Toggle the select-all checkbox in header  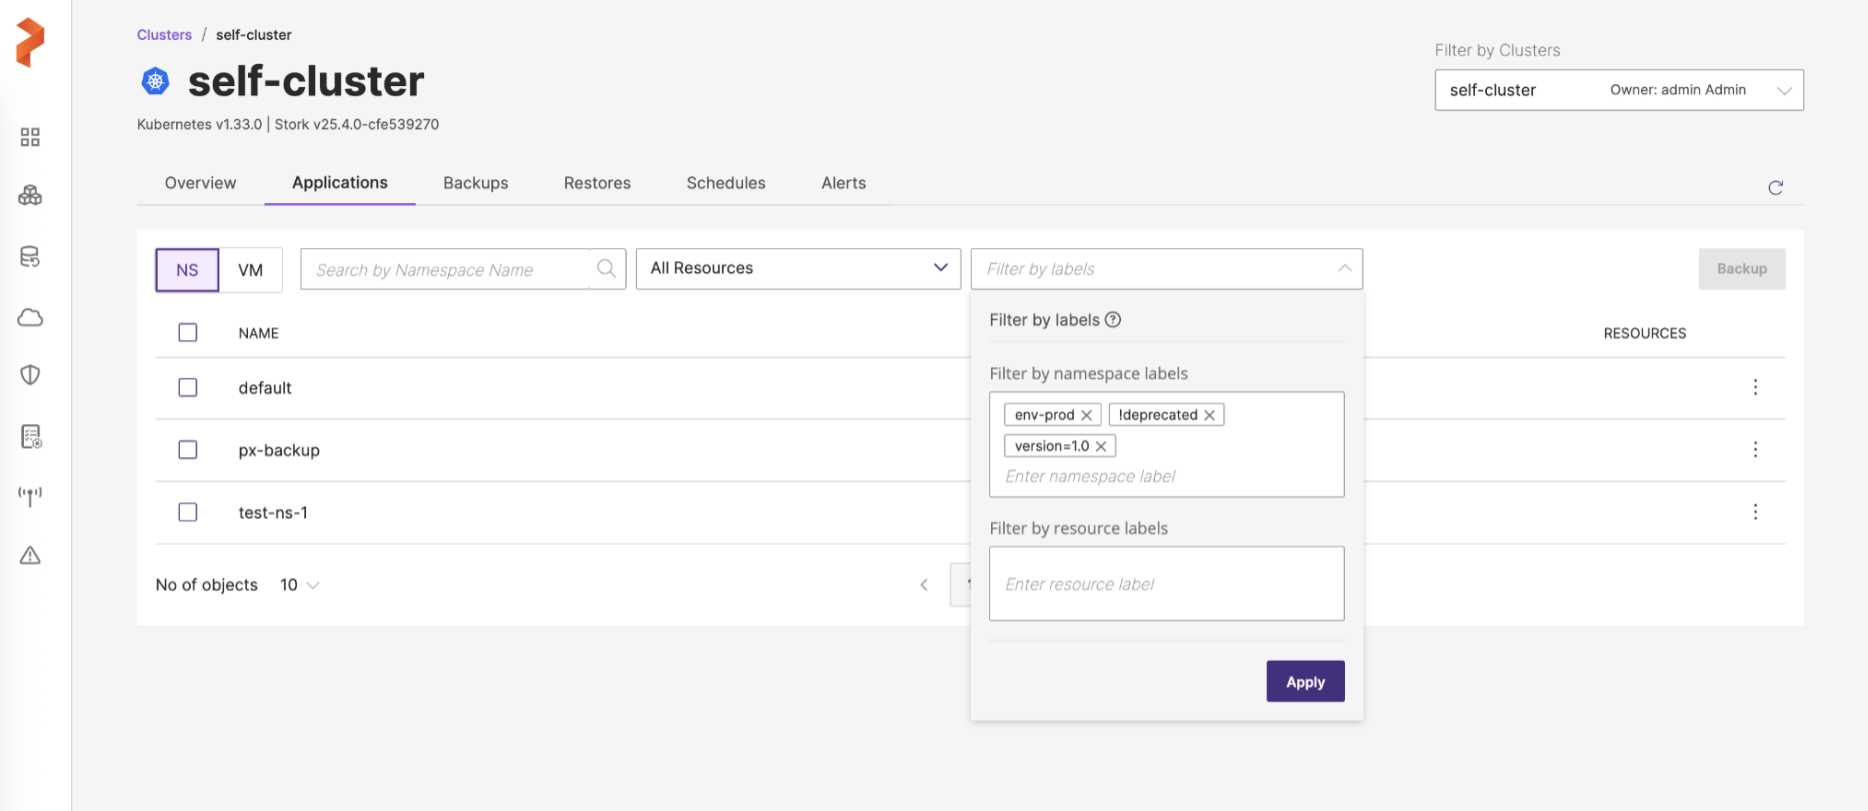[x=188, y=333]
